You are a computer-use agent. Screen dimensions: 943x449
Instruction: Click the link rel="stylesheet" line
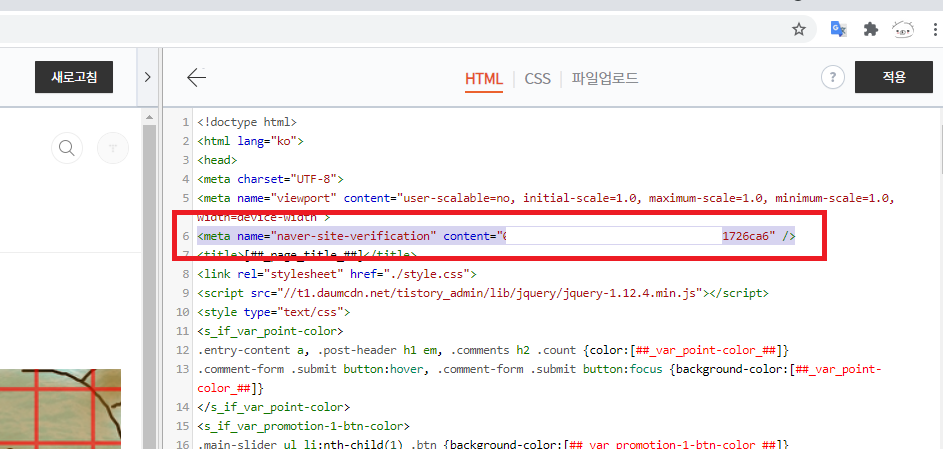coord(337,274)
